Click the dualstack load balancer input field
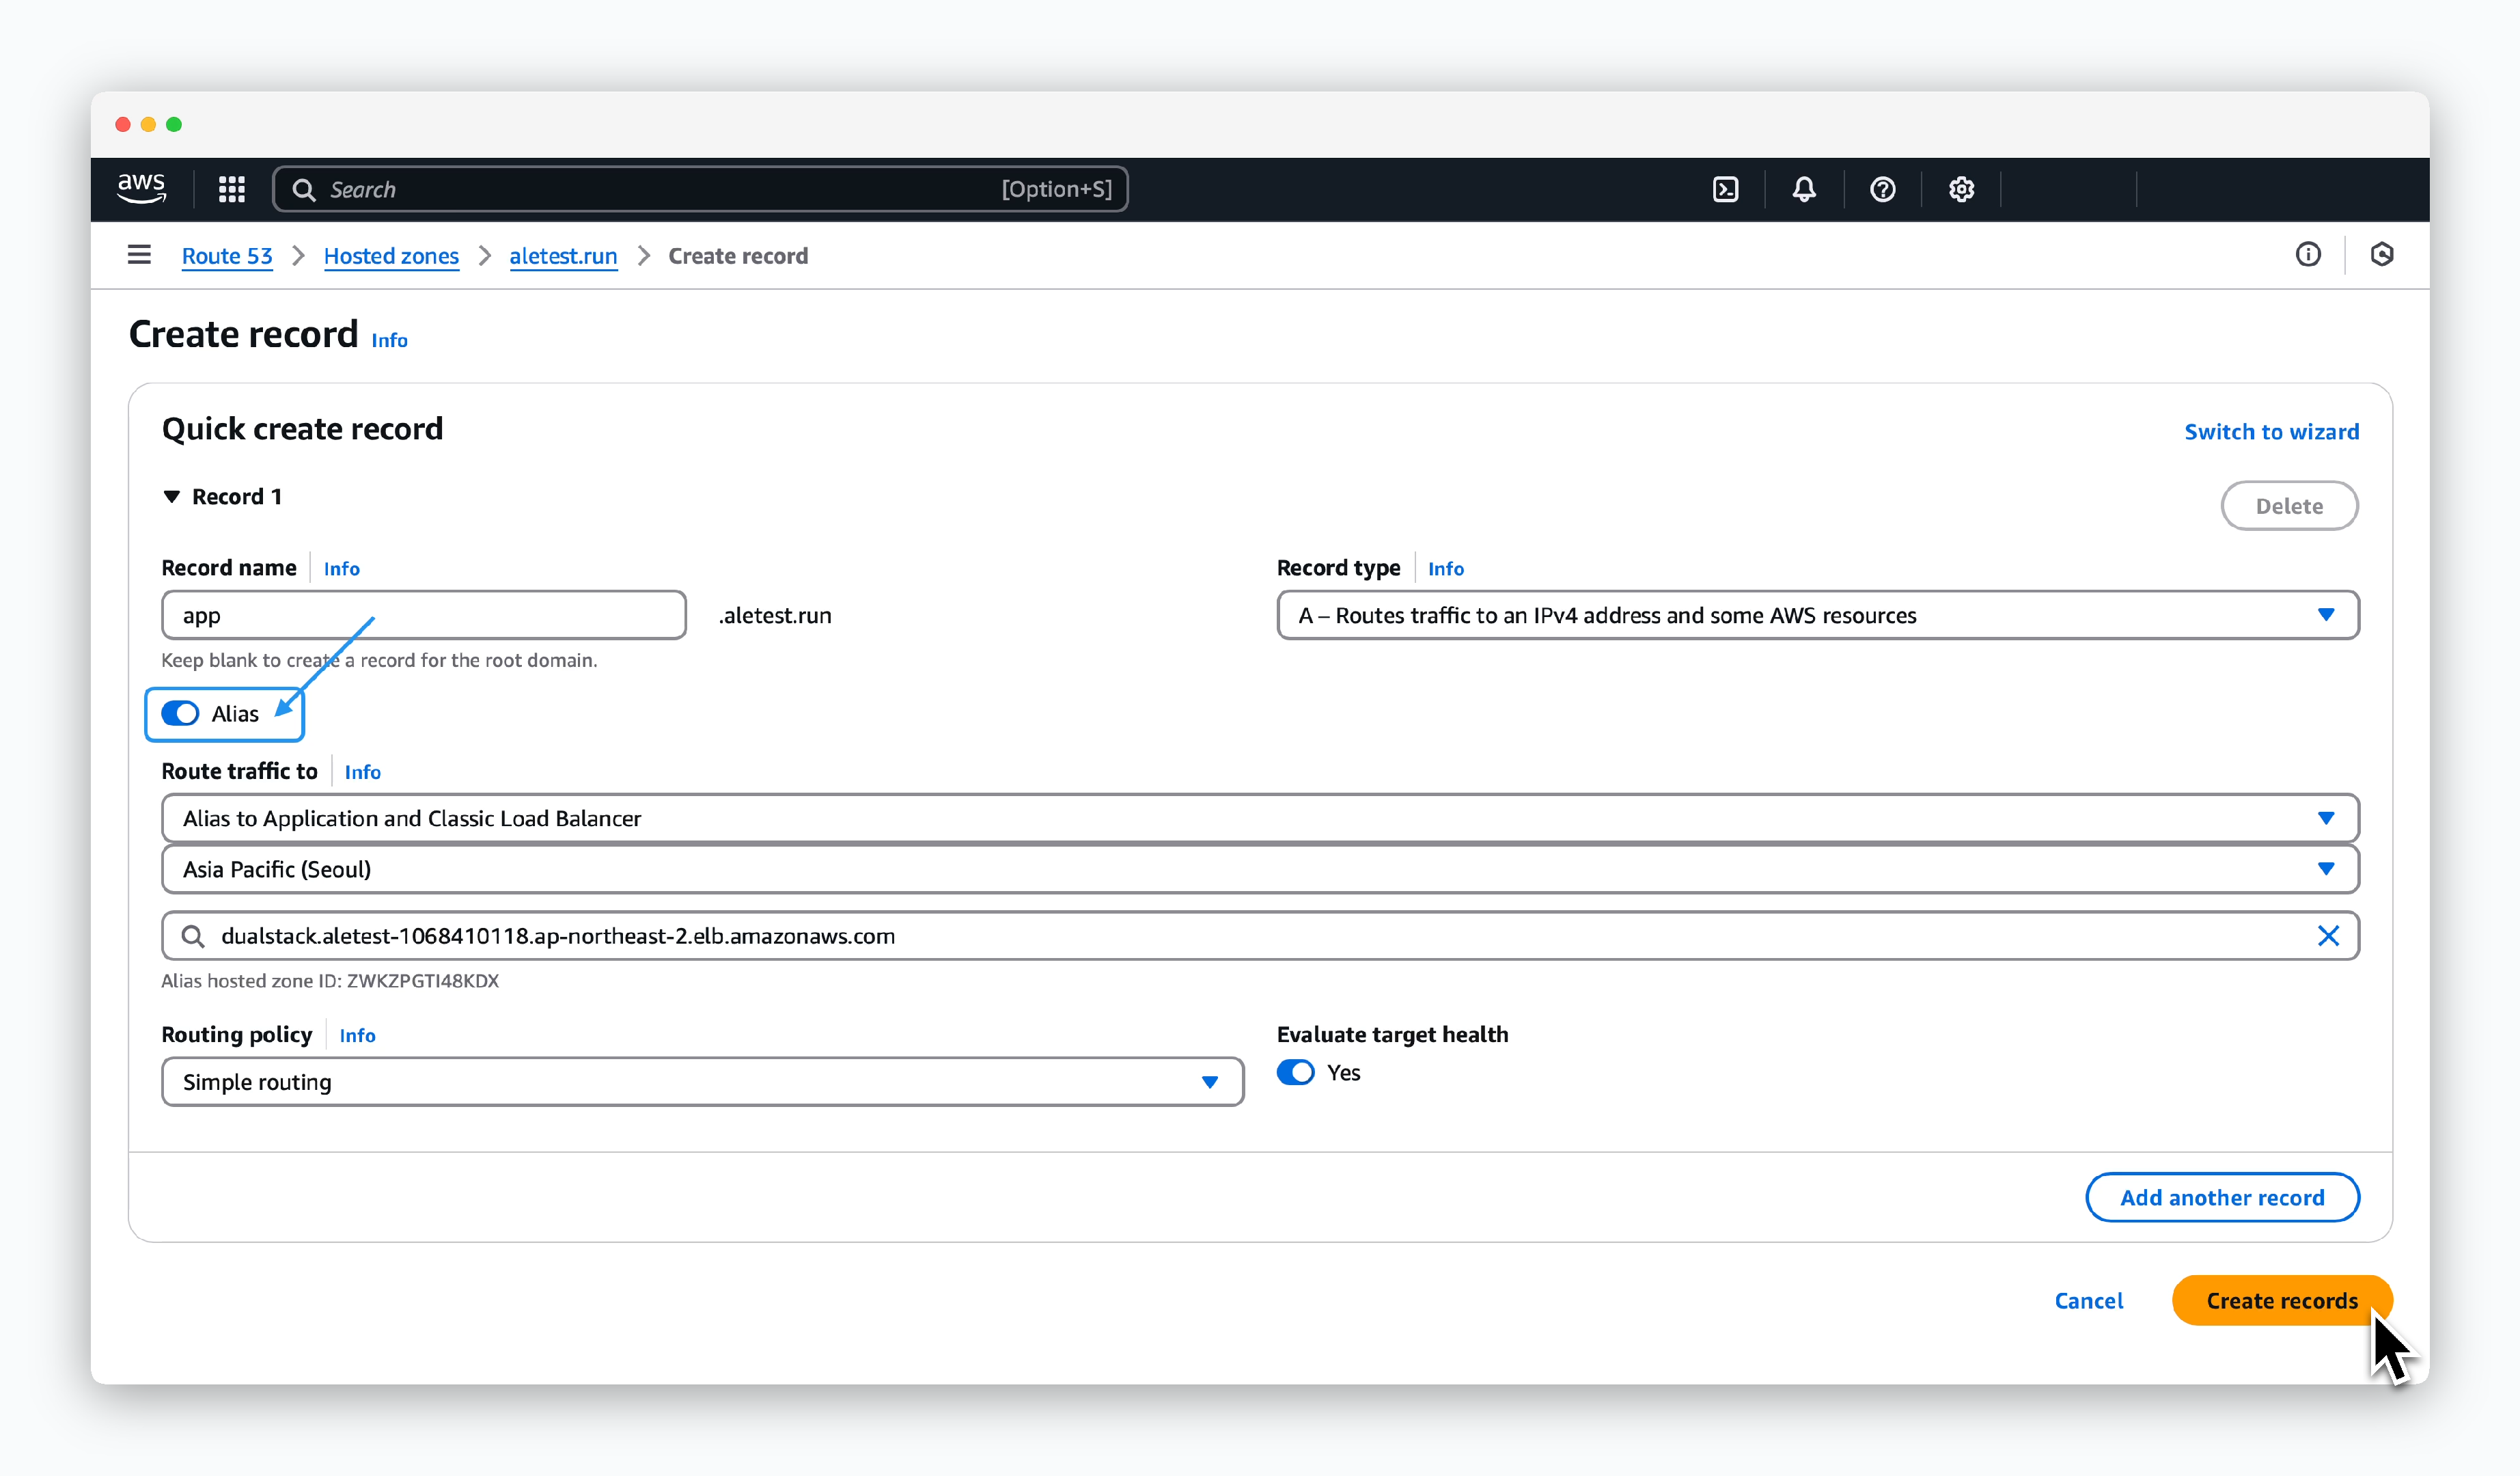The image size is (2520, 1476). pyautogui.click(x=1260, y=936)
